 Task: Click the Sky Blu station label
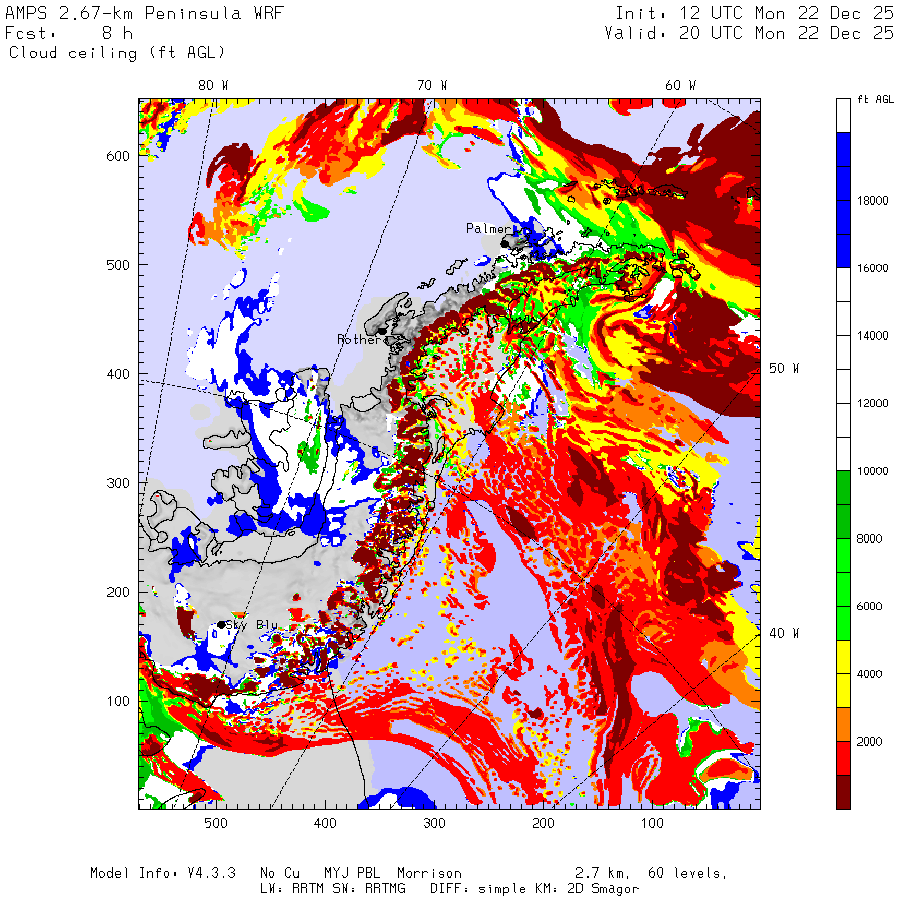pos(252,625)
